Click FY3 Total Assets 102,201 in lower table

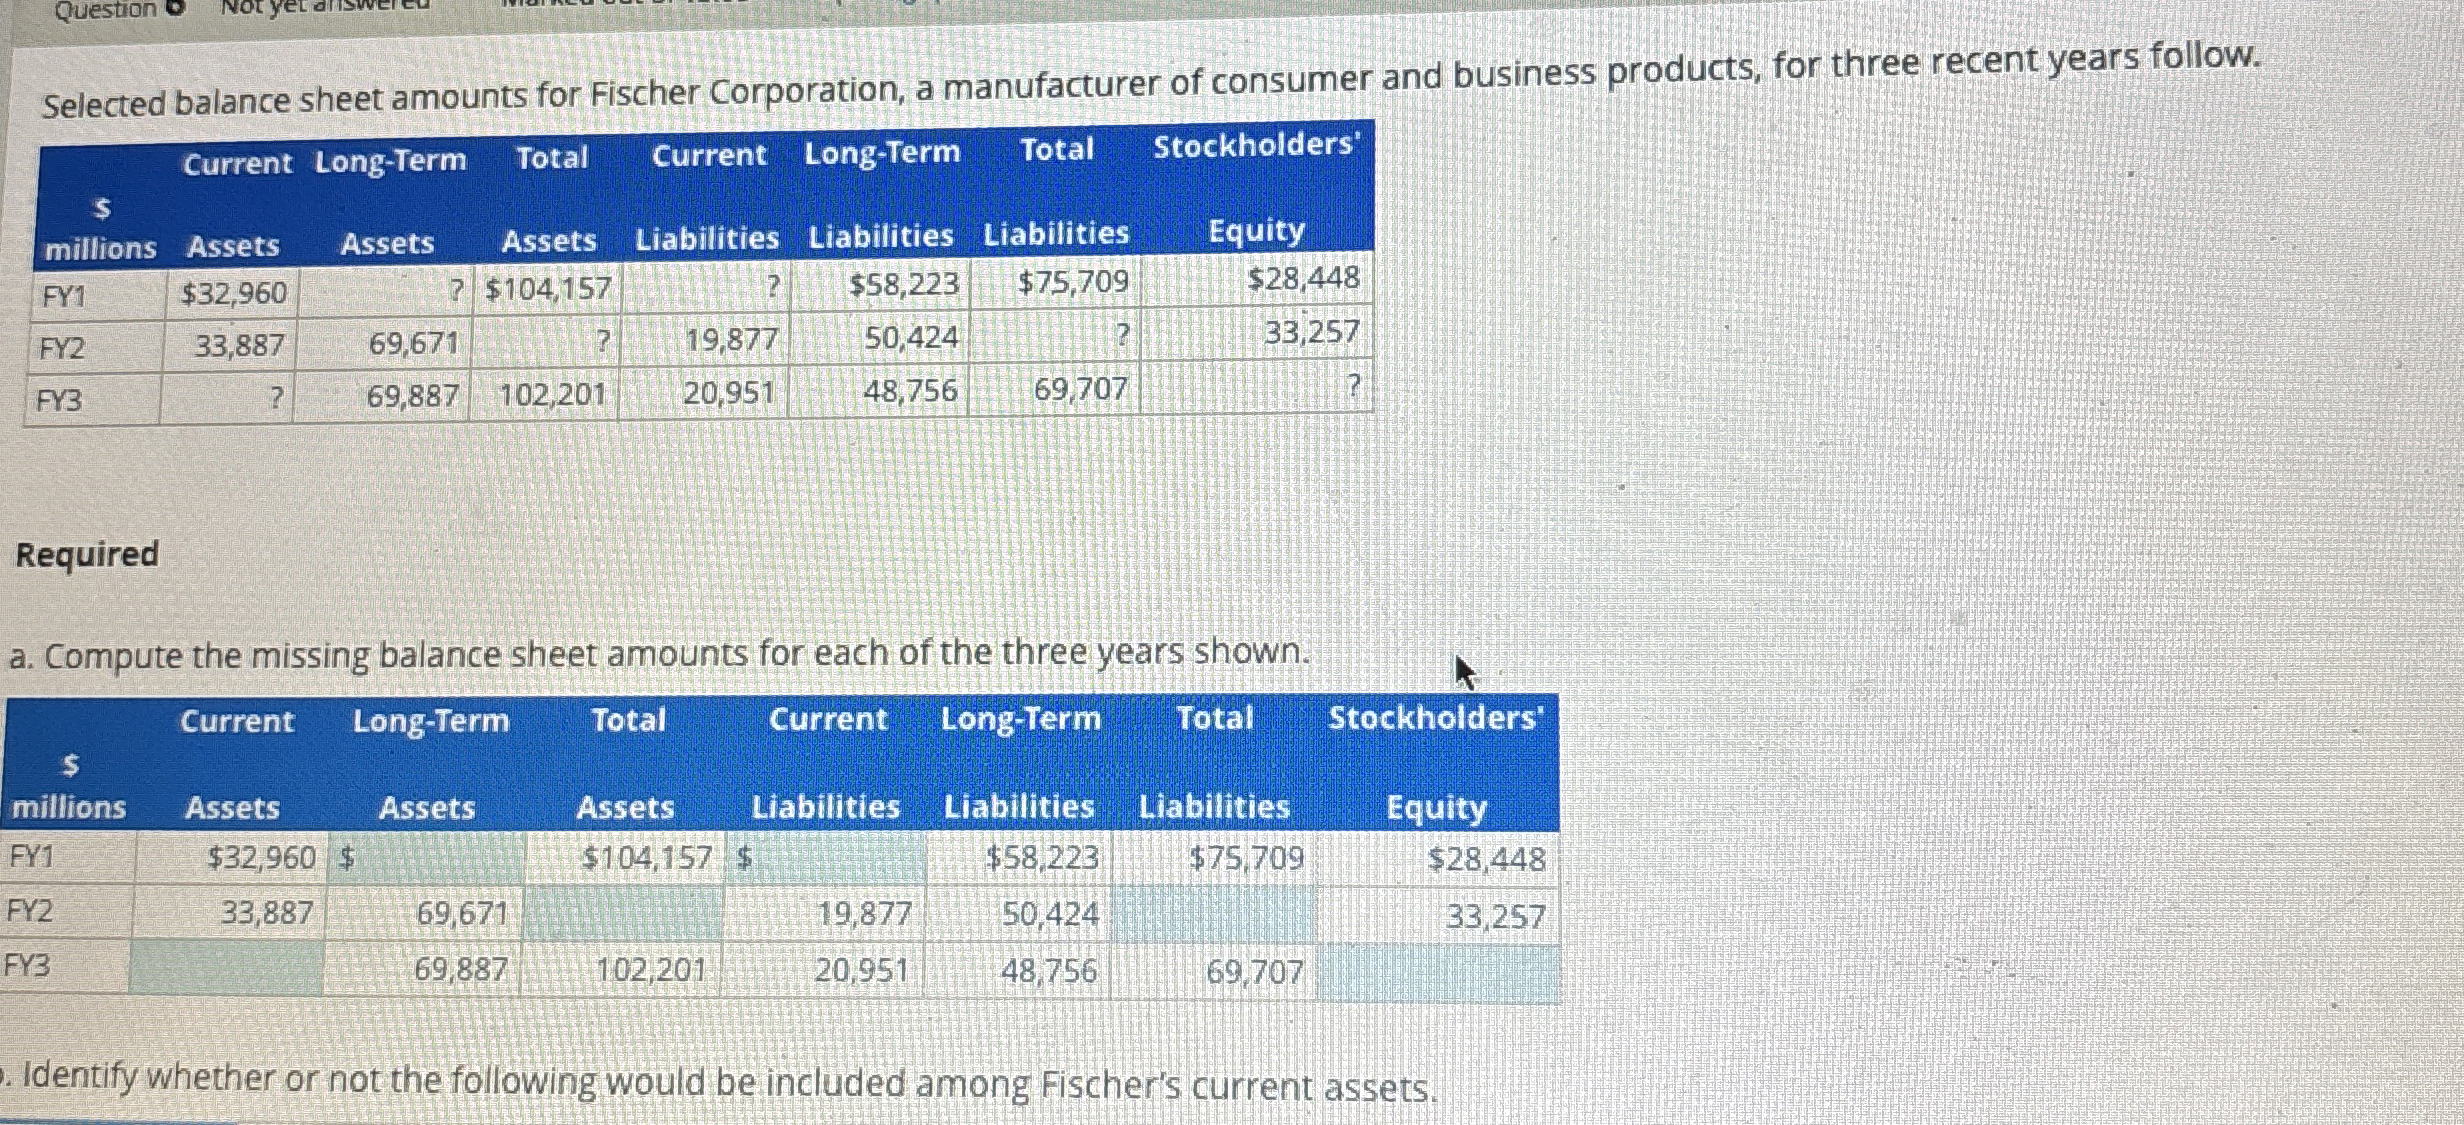tap(650, 969)
